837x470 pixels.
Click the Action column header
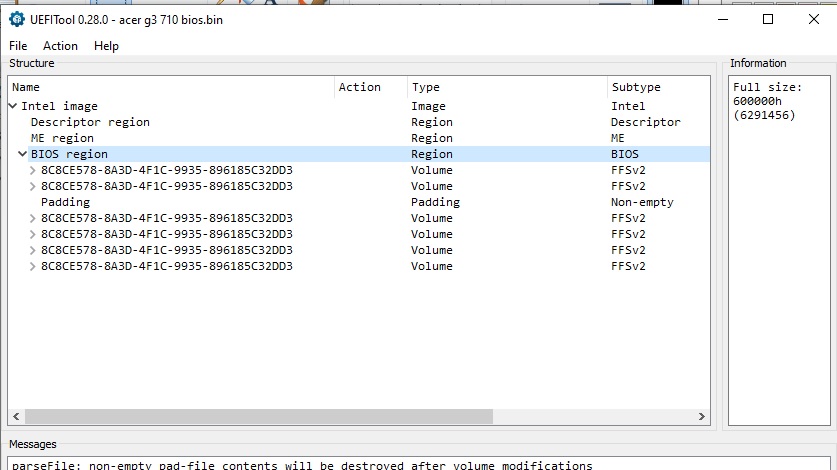coord(371,87)
